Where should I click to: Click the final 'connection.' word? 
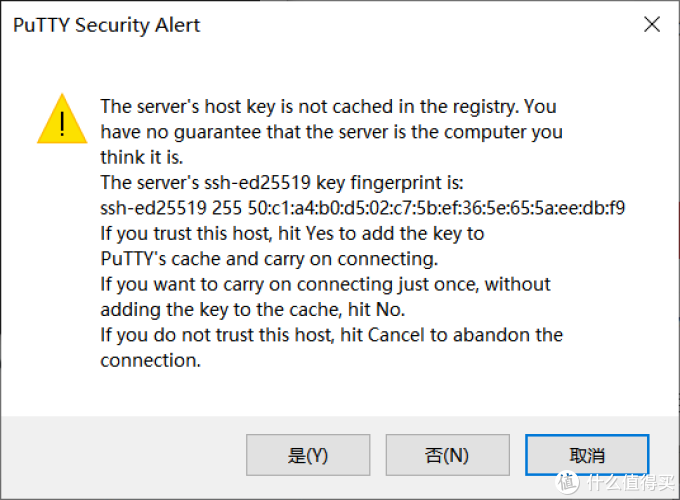point(151,360)
